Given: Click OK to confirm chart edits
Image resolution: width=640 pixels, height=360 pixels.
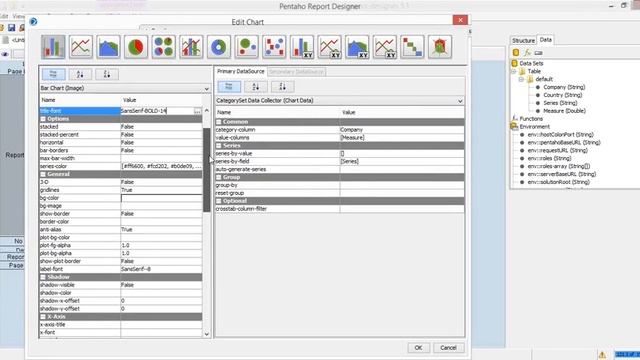Looking at the screenshot, I should pos(418,348).
